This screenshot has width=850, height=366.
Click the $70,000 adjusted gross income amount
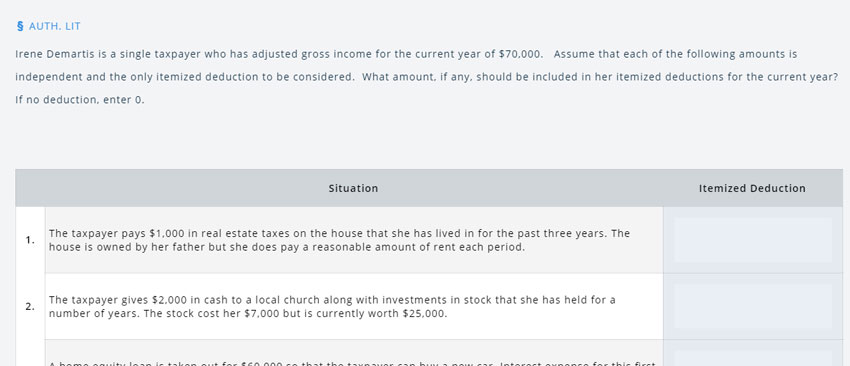click(520, 54)
